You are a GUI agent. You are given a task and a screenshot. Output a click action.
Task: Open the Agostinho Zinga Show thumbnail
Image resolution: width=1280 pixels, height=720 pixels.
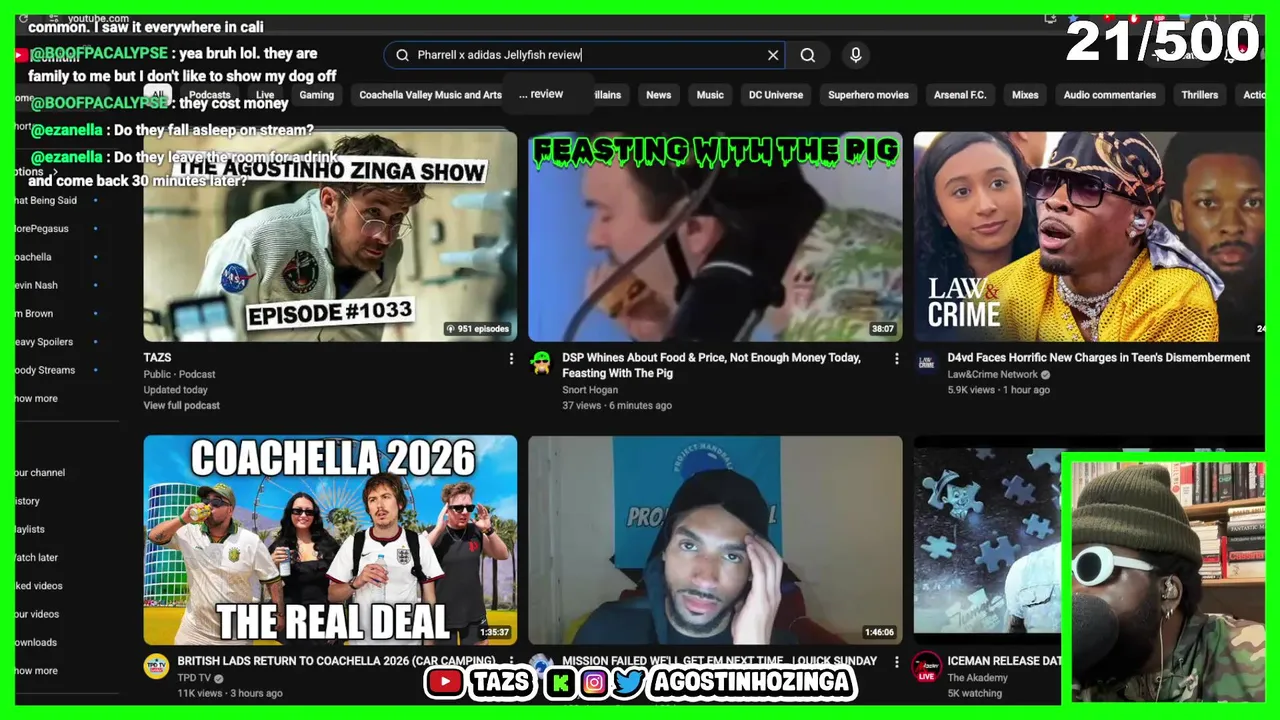pos(330,236)
